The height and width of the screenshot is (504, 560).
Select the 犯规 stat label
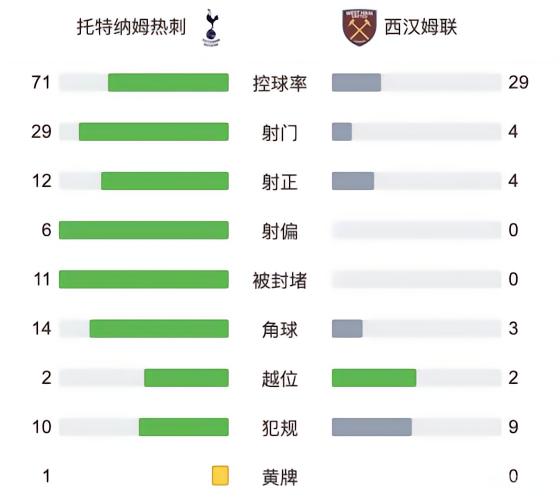(280, 428)
